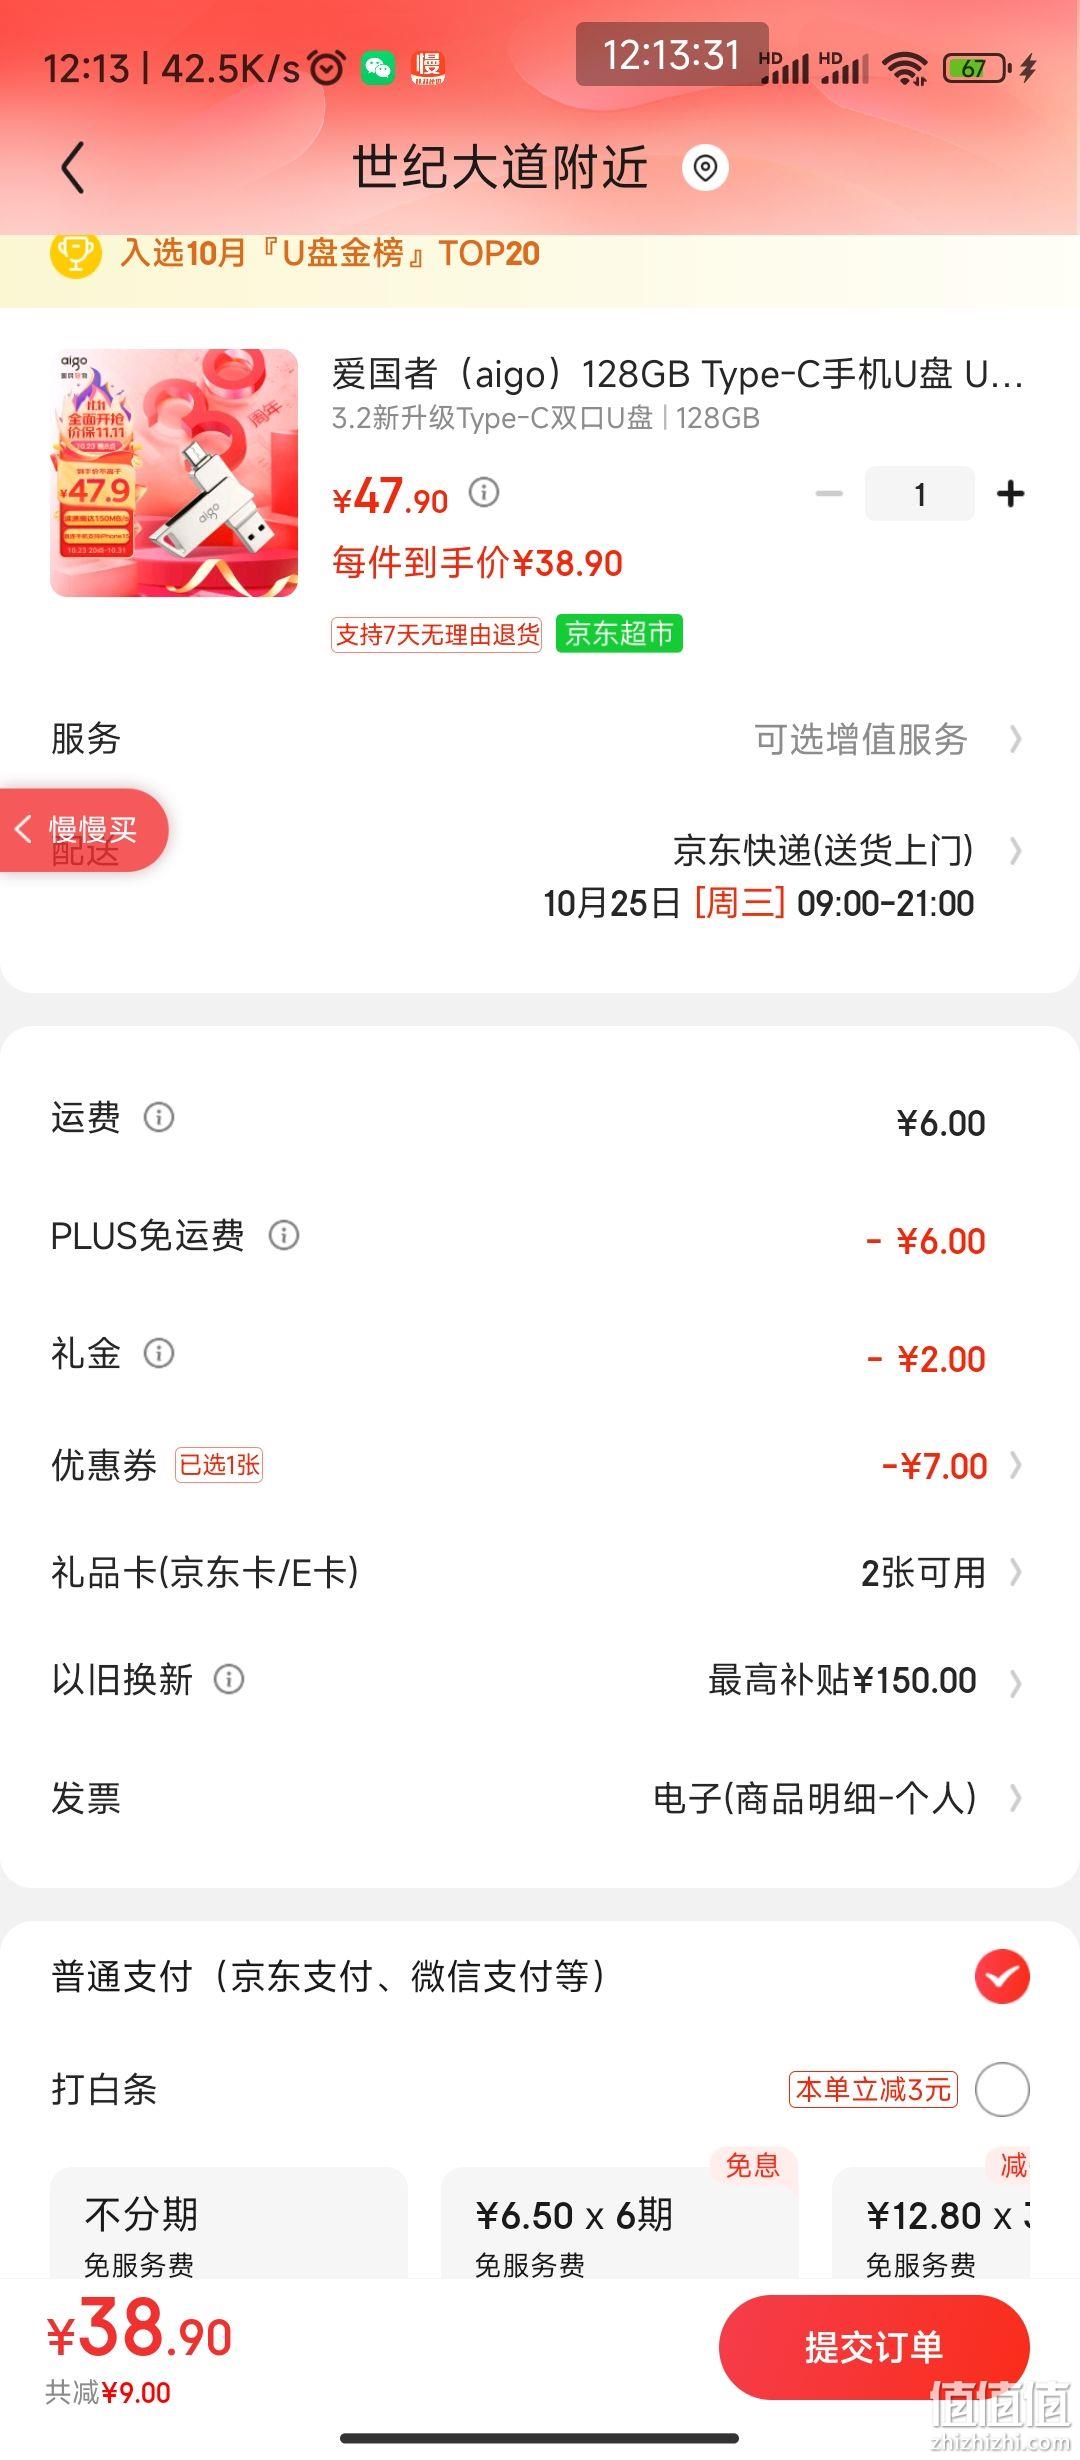Choose 不分期 installment option
This screenshot has width=1080, height=2460.
click(229, 2224)
